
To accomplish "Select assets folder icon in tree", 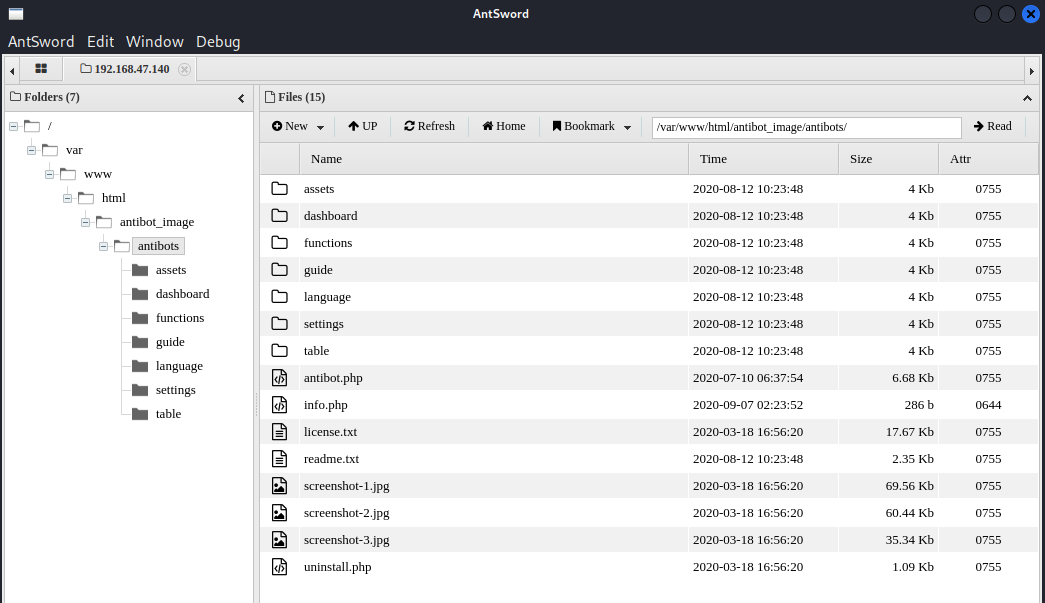I will tap(140, 270).
